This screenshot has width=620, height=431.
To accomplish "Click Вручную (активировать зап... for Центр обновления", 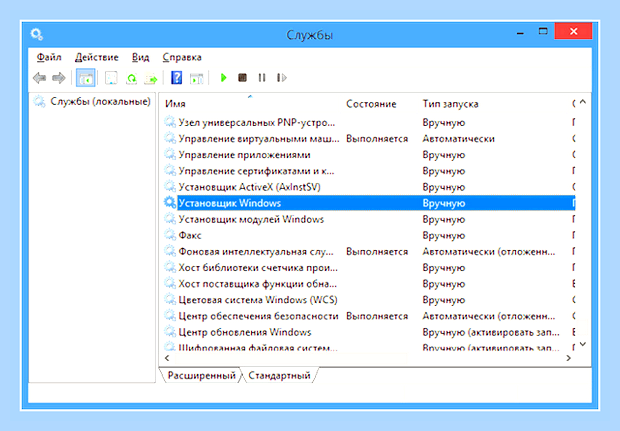I will (491, 332).
